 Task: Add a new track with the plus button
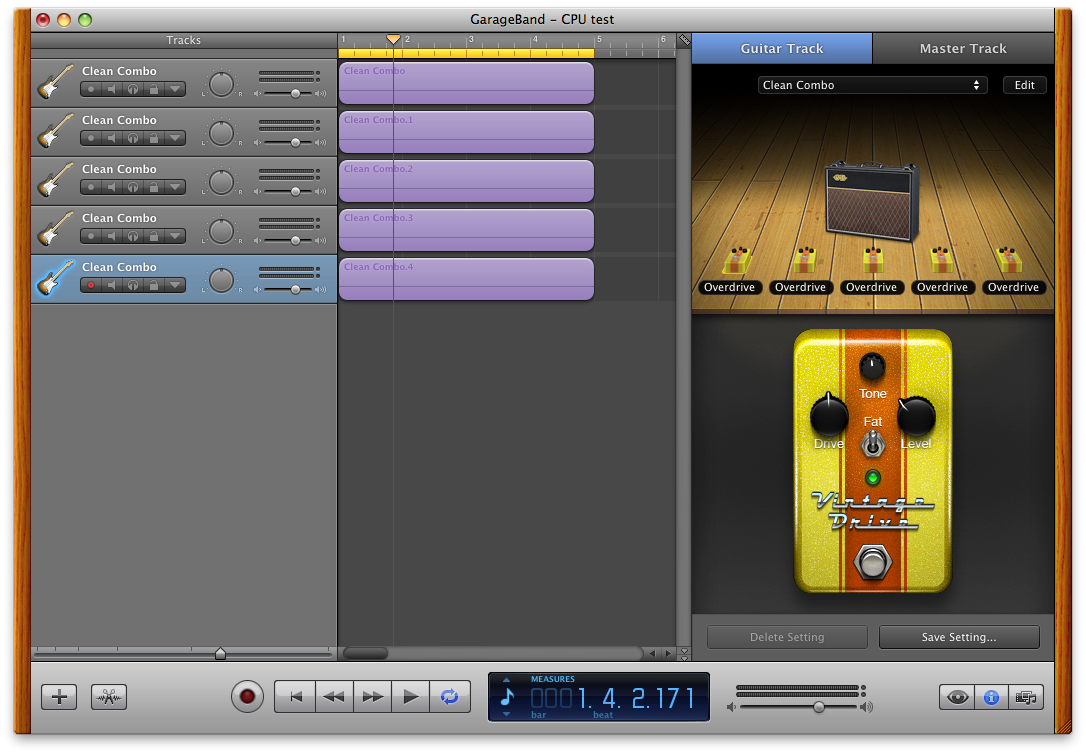point(59,697)
